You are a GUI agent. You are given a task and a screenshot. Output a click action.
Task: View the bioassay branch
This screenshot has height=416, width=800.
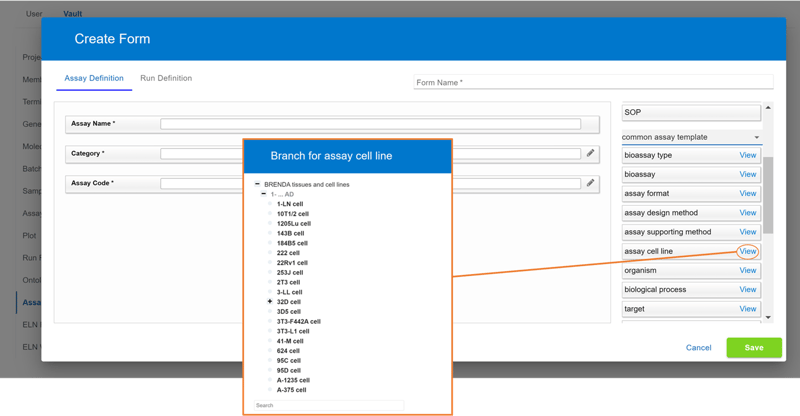(747, 175)
